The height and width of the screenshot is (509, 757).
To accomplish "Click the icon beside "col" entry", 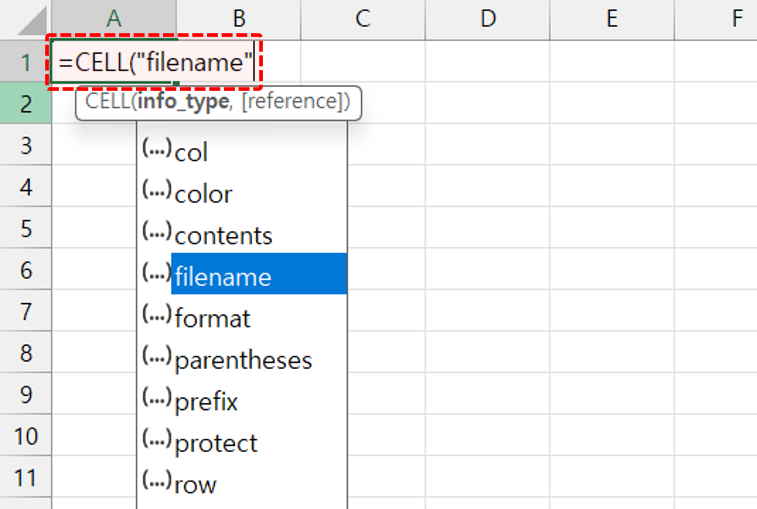I will point(156,150).
